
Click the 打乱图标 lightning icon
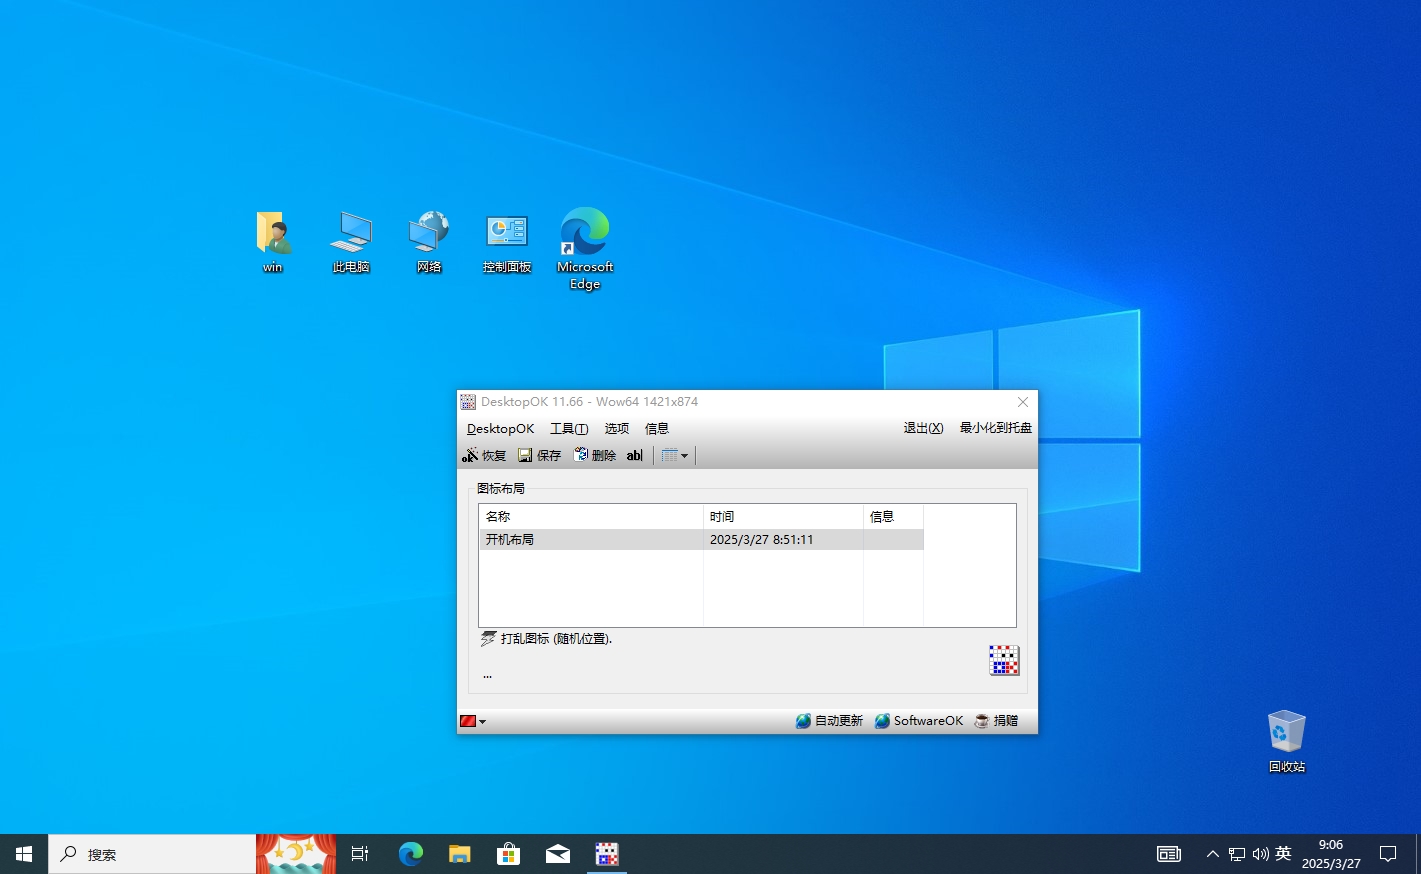coord(488,638)
